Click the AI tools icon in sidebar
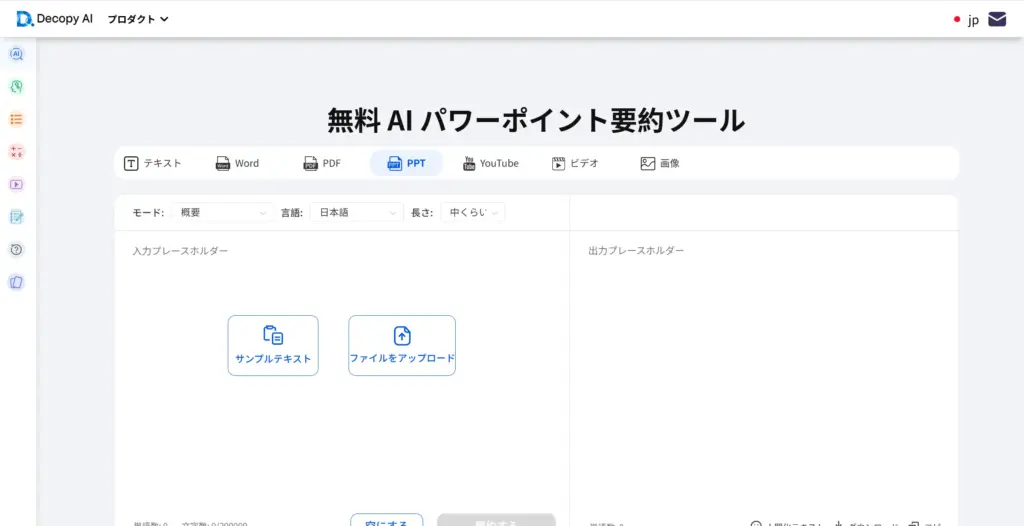Image resolution: width=1024 pixels, height=526 pixels. pos(16,54)
